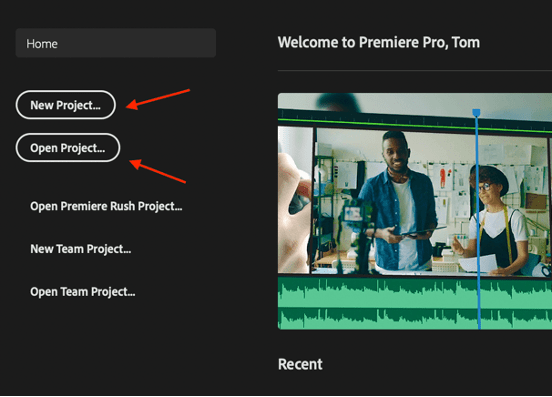Select the Home tab in sidebar
Image resolution: width=552 pixels, height=397 pixels.
coord(115,43)
